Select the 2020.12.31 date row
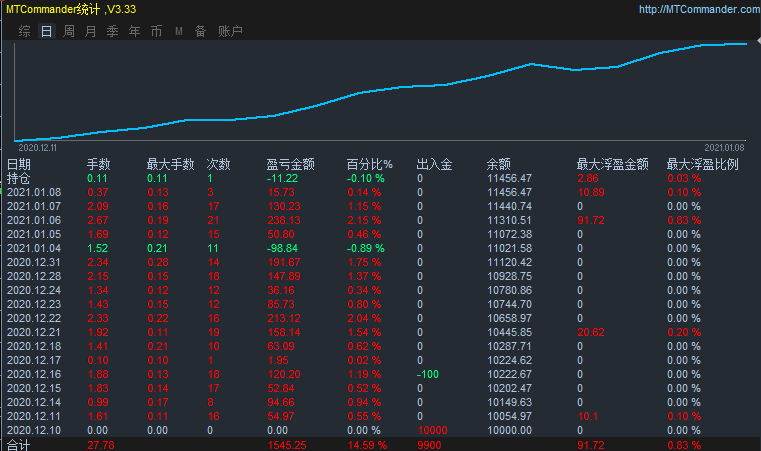 point(34,263)
